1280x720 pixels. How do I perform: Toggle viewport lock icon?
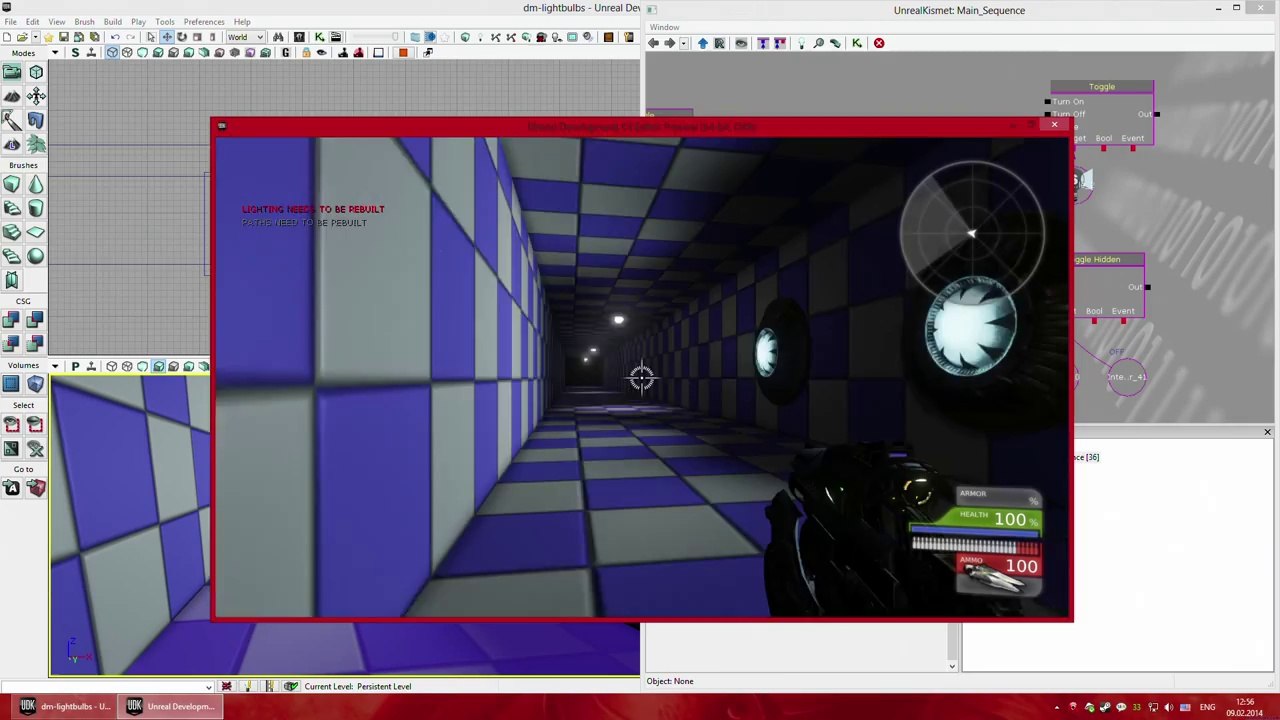click(x=306, y=52)
